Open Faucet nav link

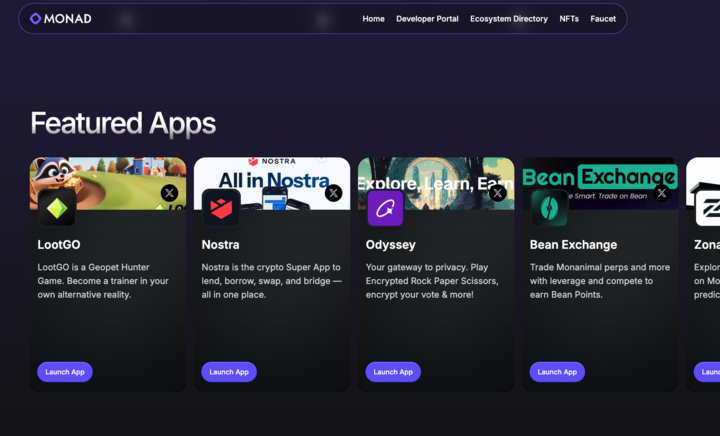coord(603,19)
